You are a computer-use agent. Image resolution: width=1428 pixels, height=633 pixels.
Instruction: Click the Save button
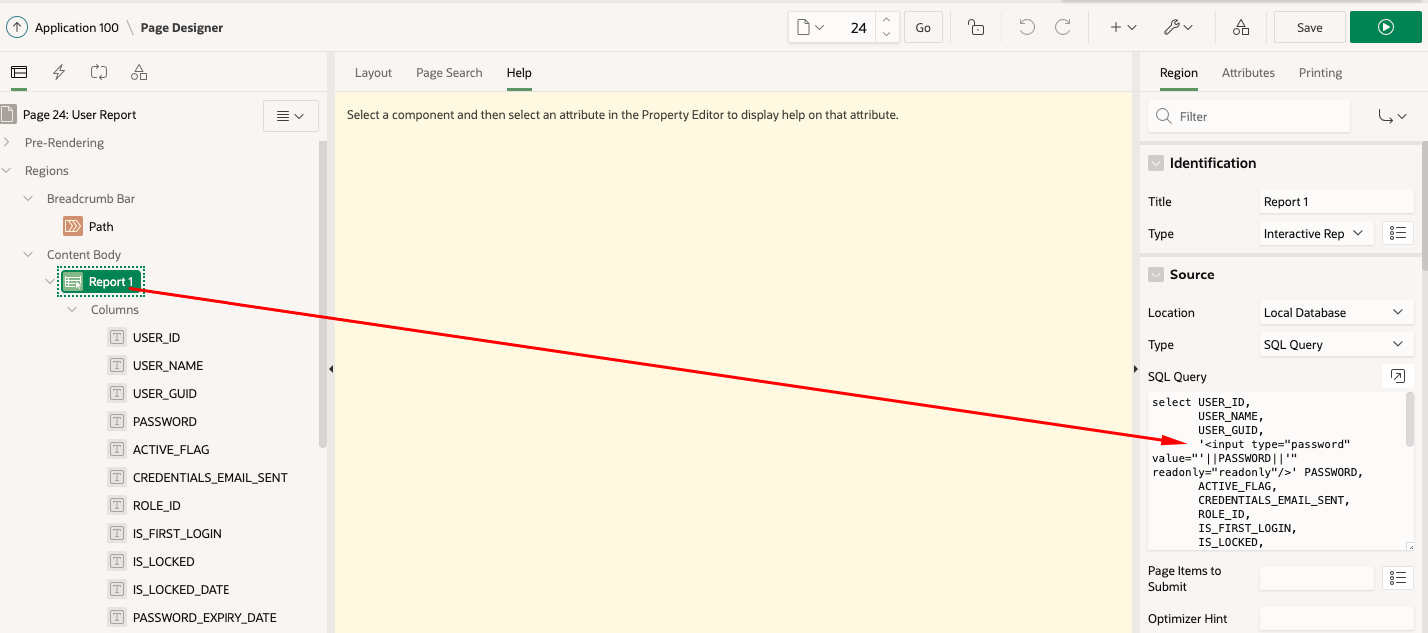(x=1309, y=27)
